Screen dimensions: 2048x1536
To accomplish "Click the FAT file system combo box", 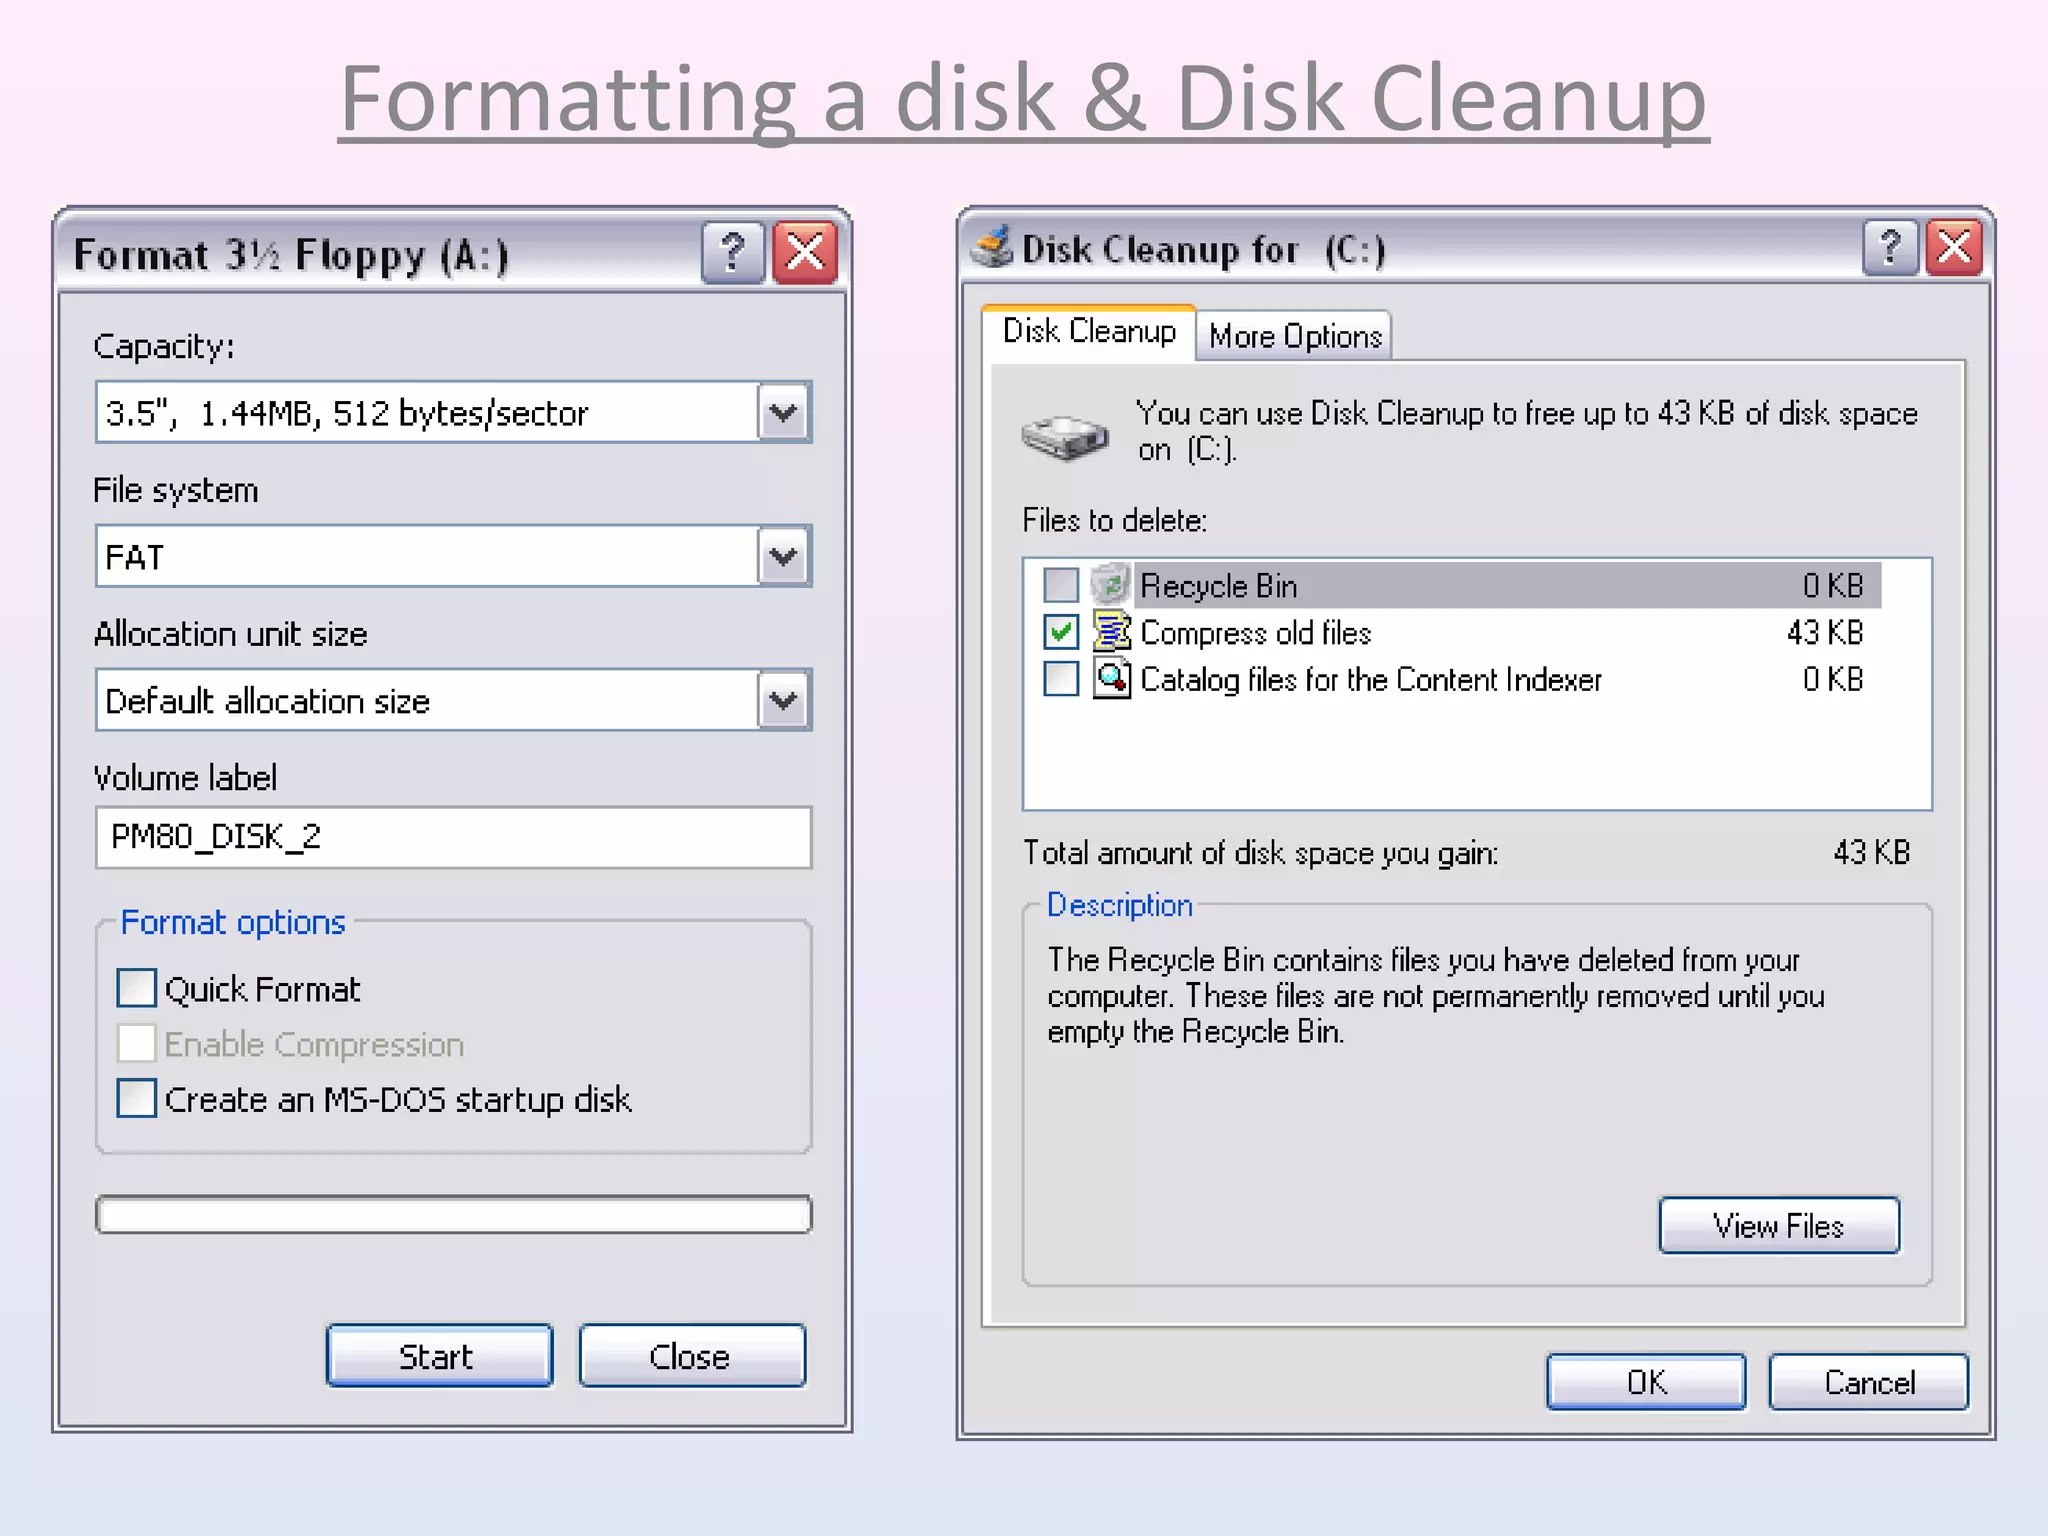I will tap(453, 556).
